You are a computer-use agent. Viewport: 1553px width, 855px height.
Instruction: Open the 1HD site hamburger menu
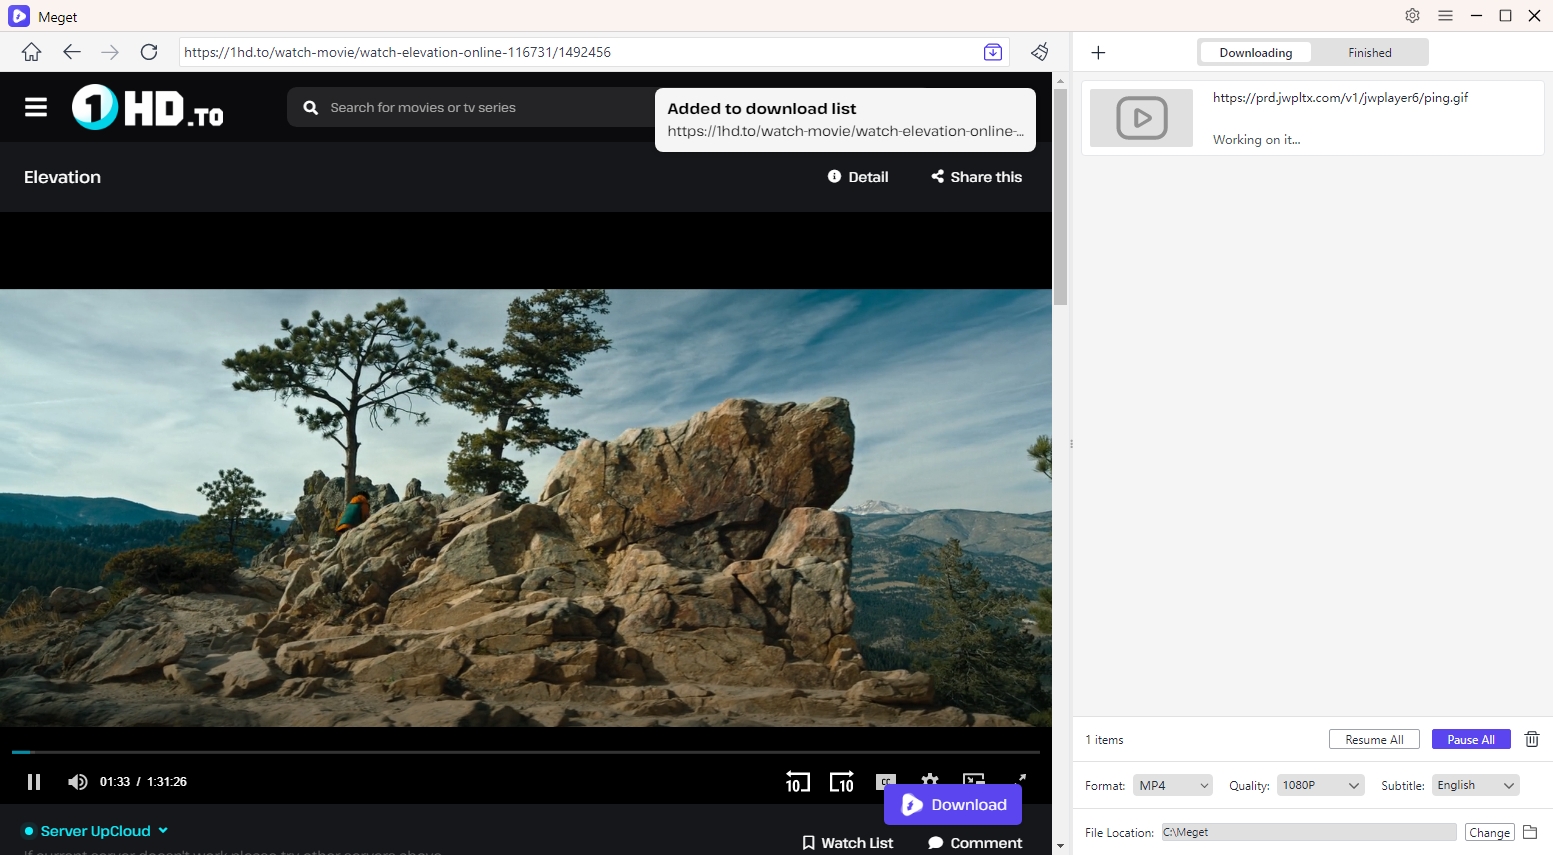pos(36,107)
